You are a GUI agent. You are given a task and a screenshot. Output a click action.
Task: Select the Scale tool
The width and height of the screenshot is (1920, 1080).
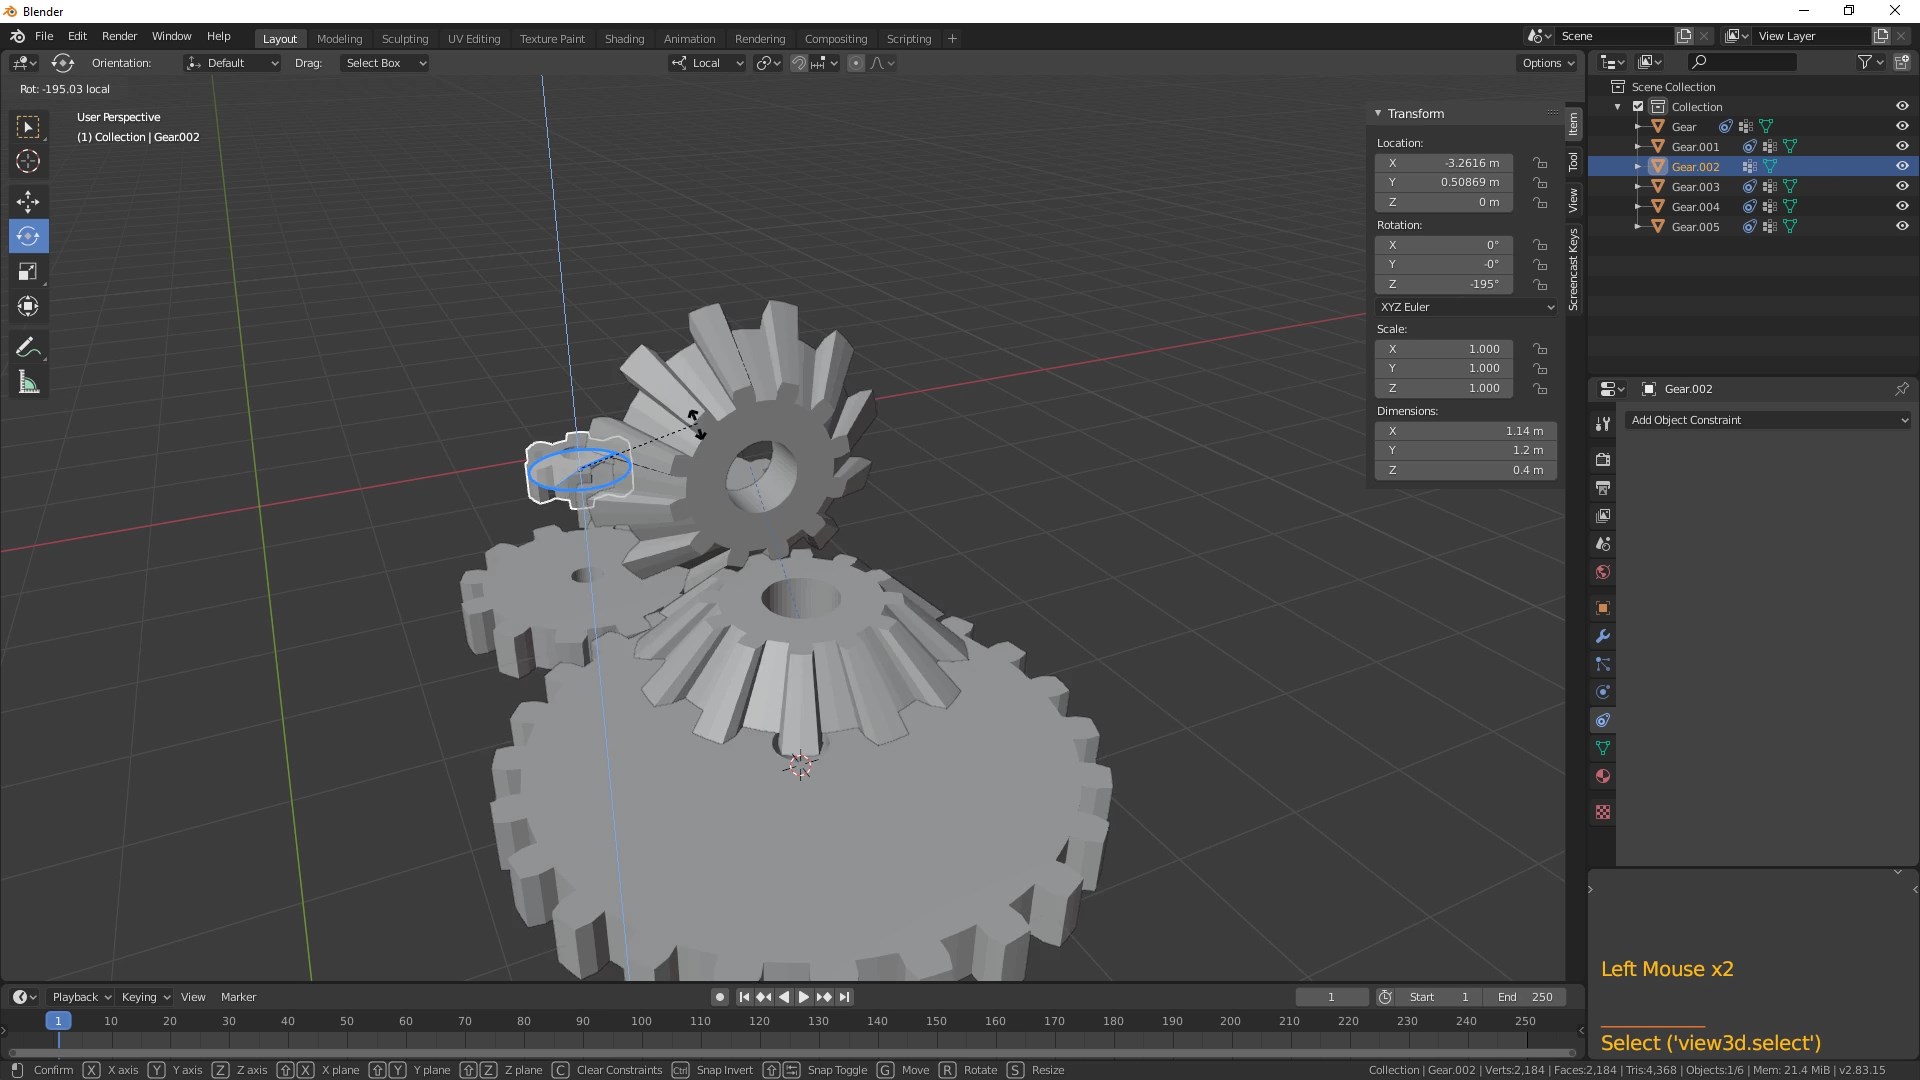[x=28, y=271]
